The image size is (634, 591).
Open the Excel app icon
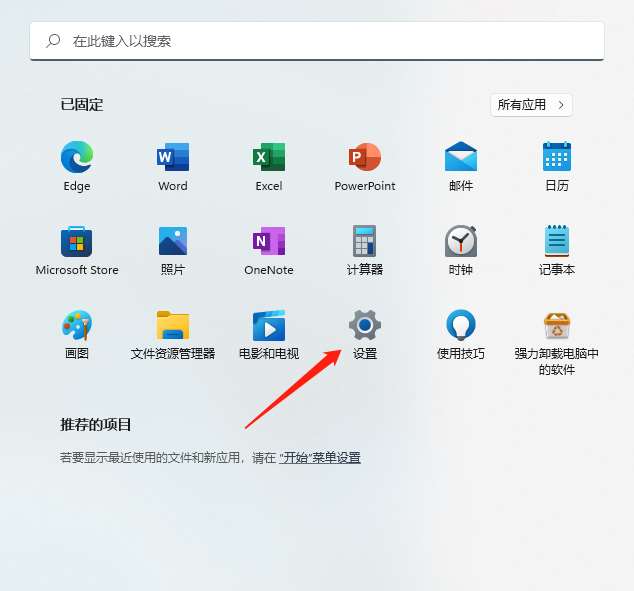click(x=269, y=157)
